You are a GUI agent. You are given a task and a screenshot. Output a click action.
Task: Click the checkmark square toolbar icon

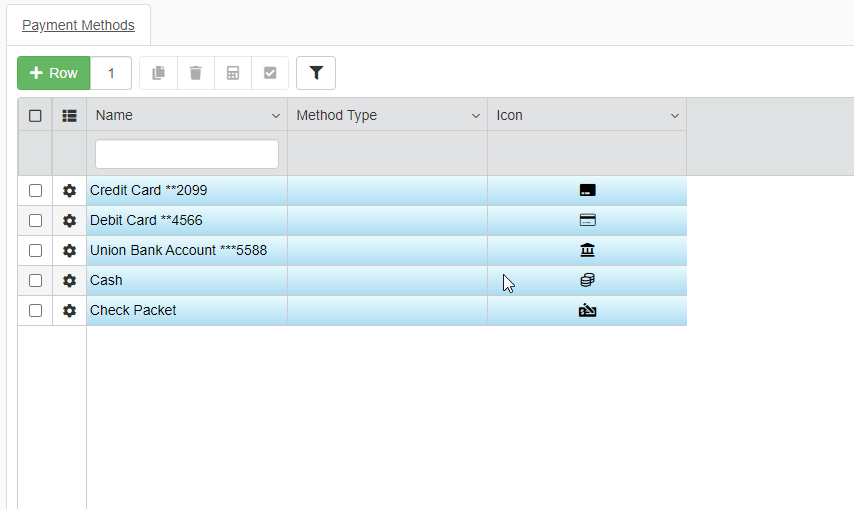[x=270, y=73]
